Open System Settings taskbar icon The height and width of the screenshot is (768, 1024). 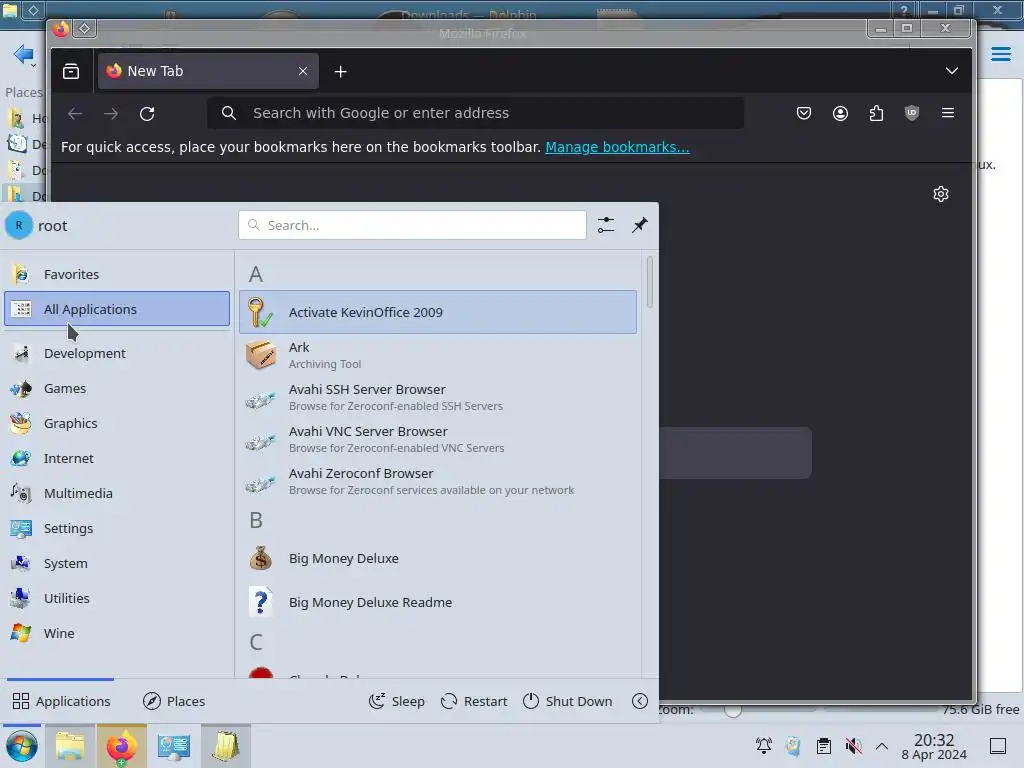point(174,746)
